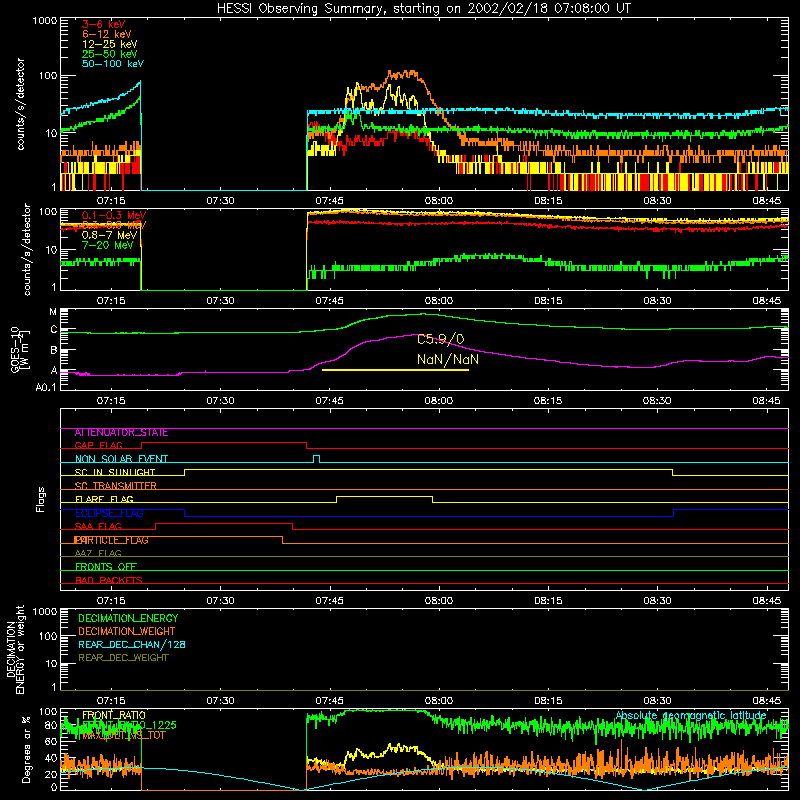800x800 pixels.
Task: Click the Flags axis label
Action: 41,499
